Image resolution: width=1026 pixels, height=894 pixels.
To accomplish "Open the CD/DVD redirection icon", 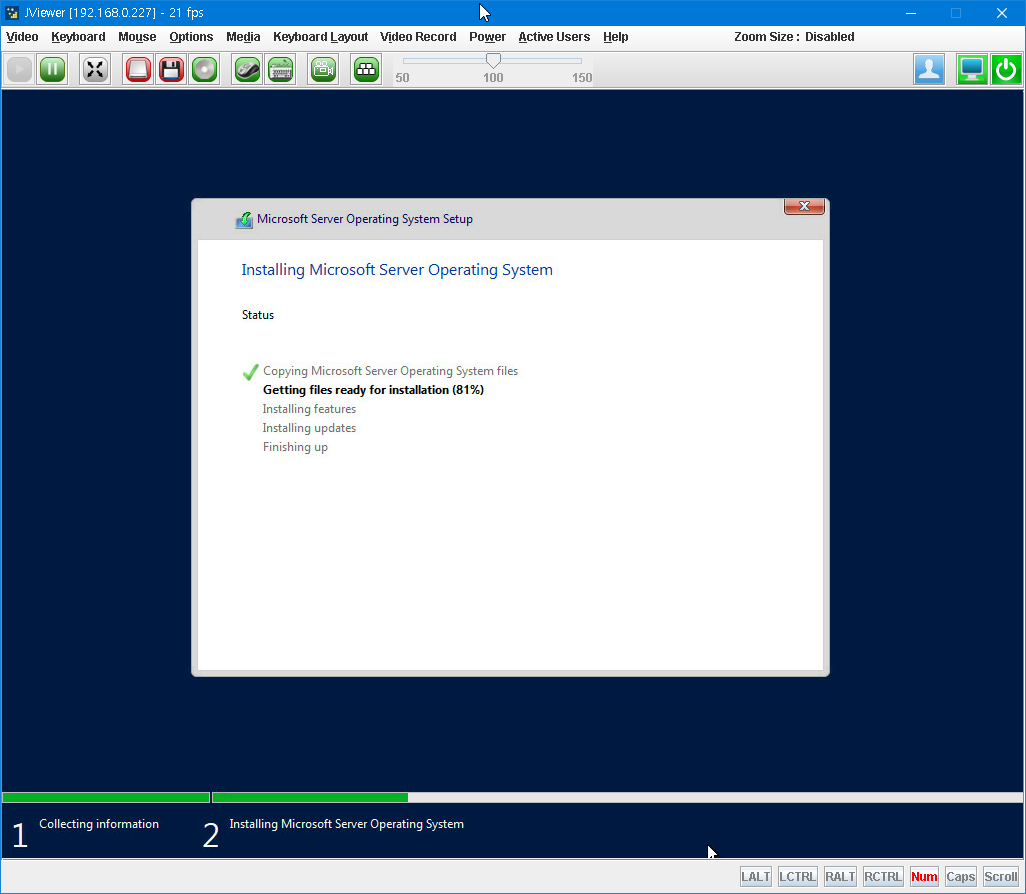I will (x=204, y=69).
